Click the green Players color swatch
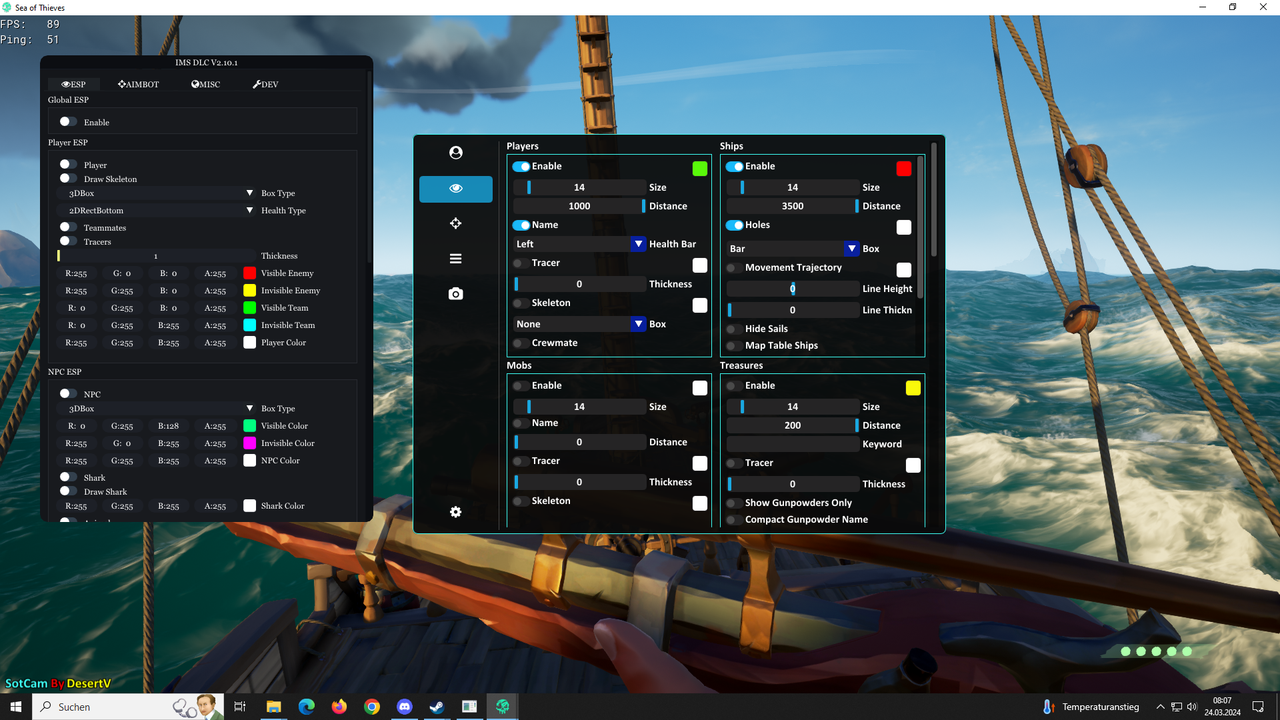 tap(700, 168)
